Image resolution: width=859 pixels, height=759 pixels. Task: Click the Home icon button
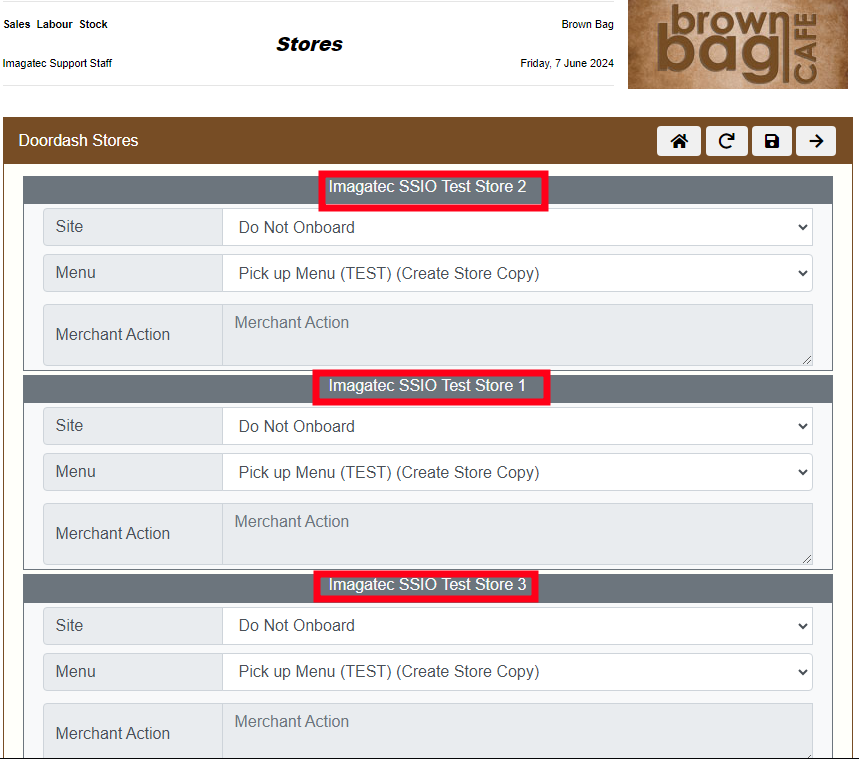[x=679, y=141]
